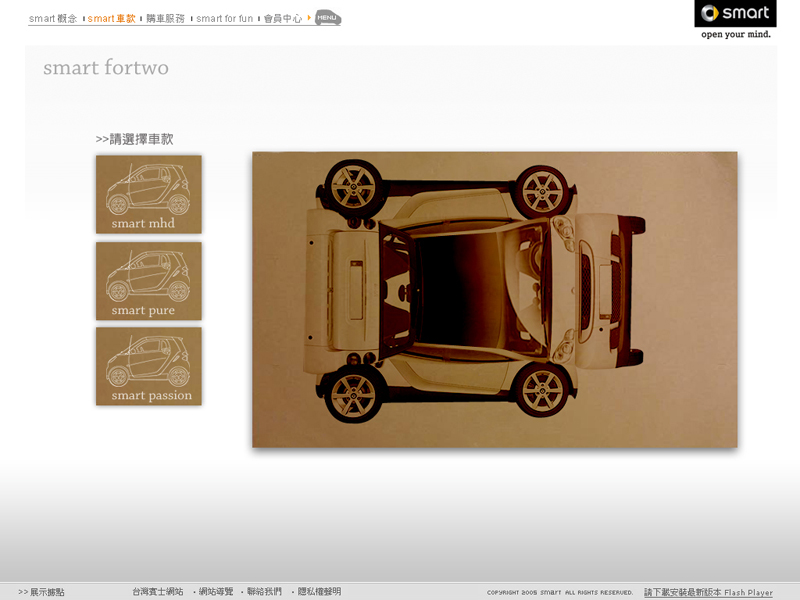
Task: Choose the smart pure model thumbnail
Action: click(149, 281)
